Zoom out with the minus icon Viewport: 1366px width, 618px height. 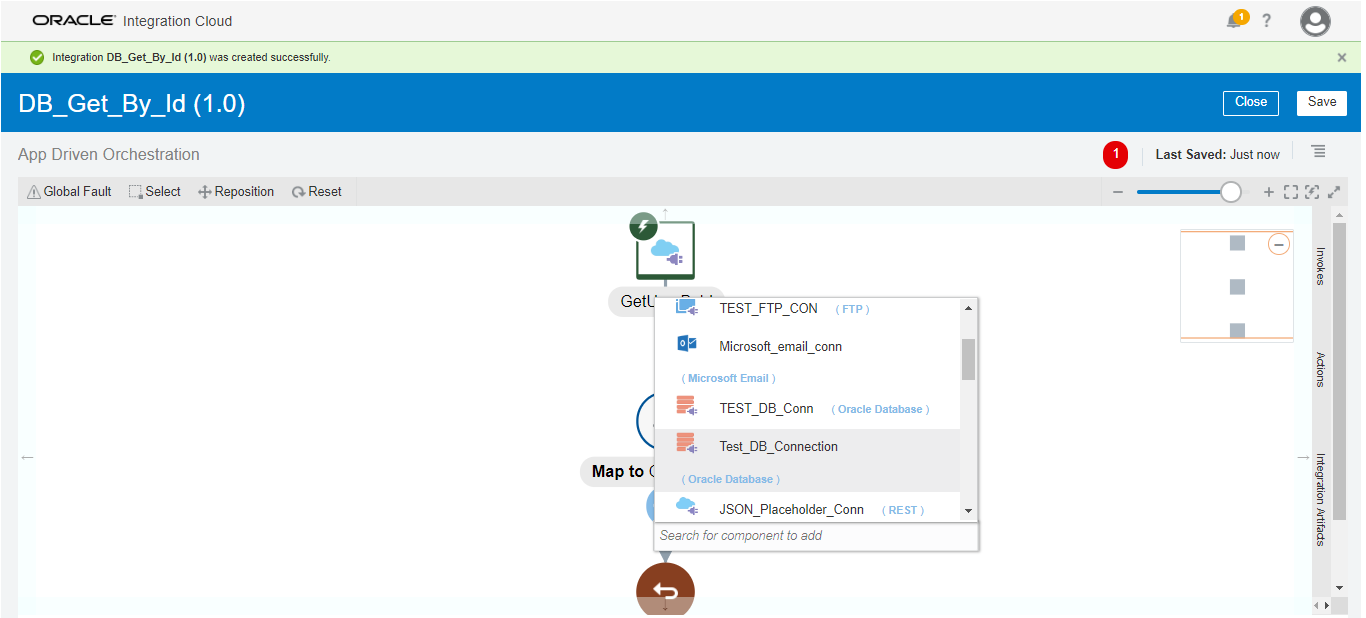click(1118, 192)
